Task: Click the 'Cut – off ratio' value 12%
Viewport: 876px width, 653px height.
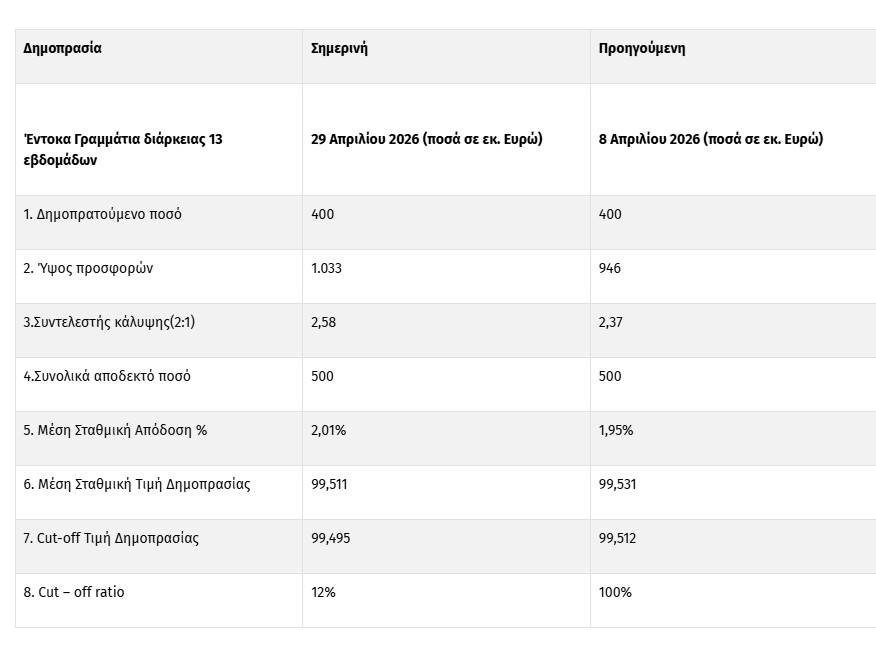Action: [324, 592]
